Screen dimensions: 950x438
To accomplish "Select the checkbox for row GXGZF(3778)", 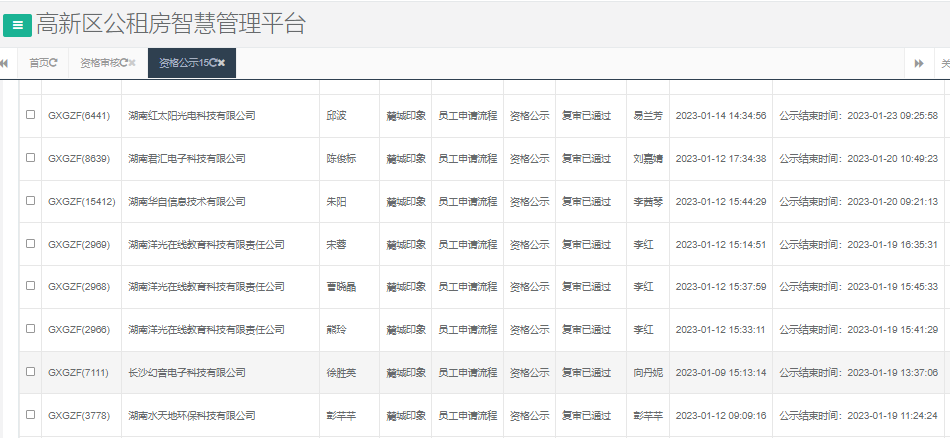I will click(30, 415).
